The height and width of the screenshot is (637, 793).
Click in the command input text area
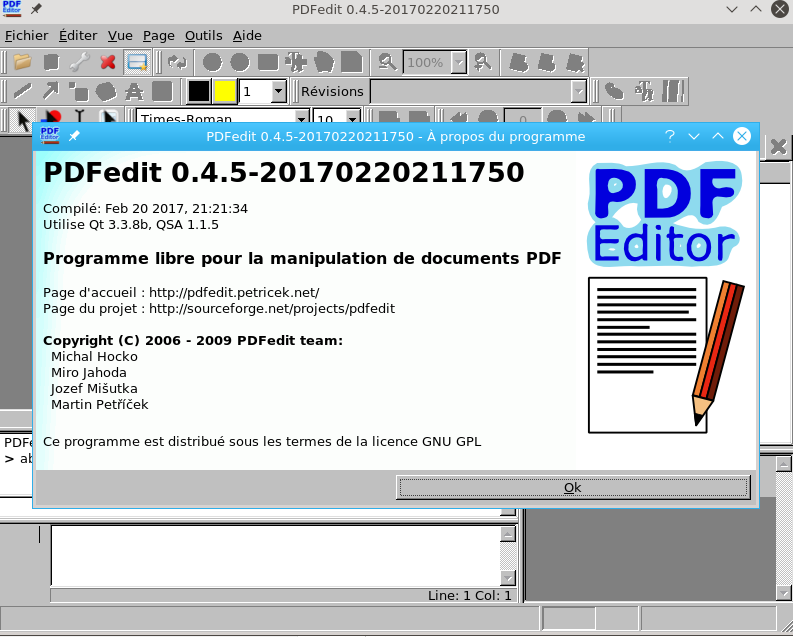coord(275,556)
